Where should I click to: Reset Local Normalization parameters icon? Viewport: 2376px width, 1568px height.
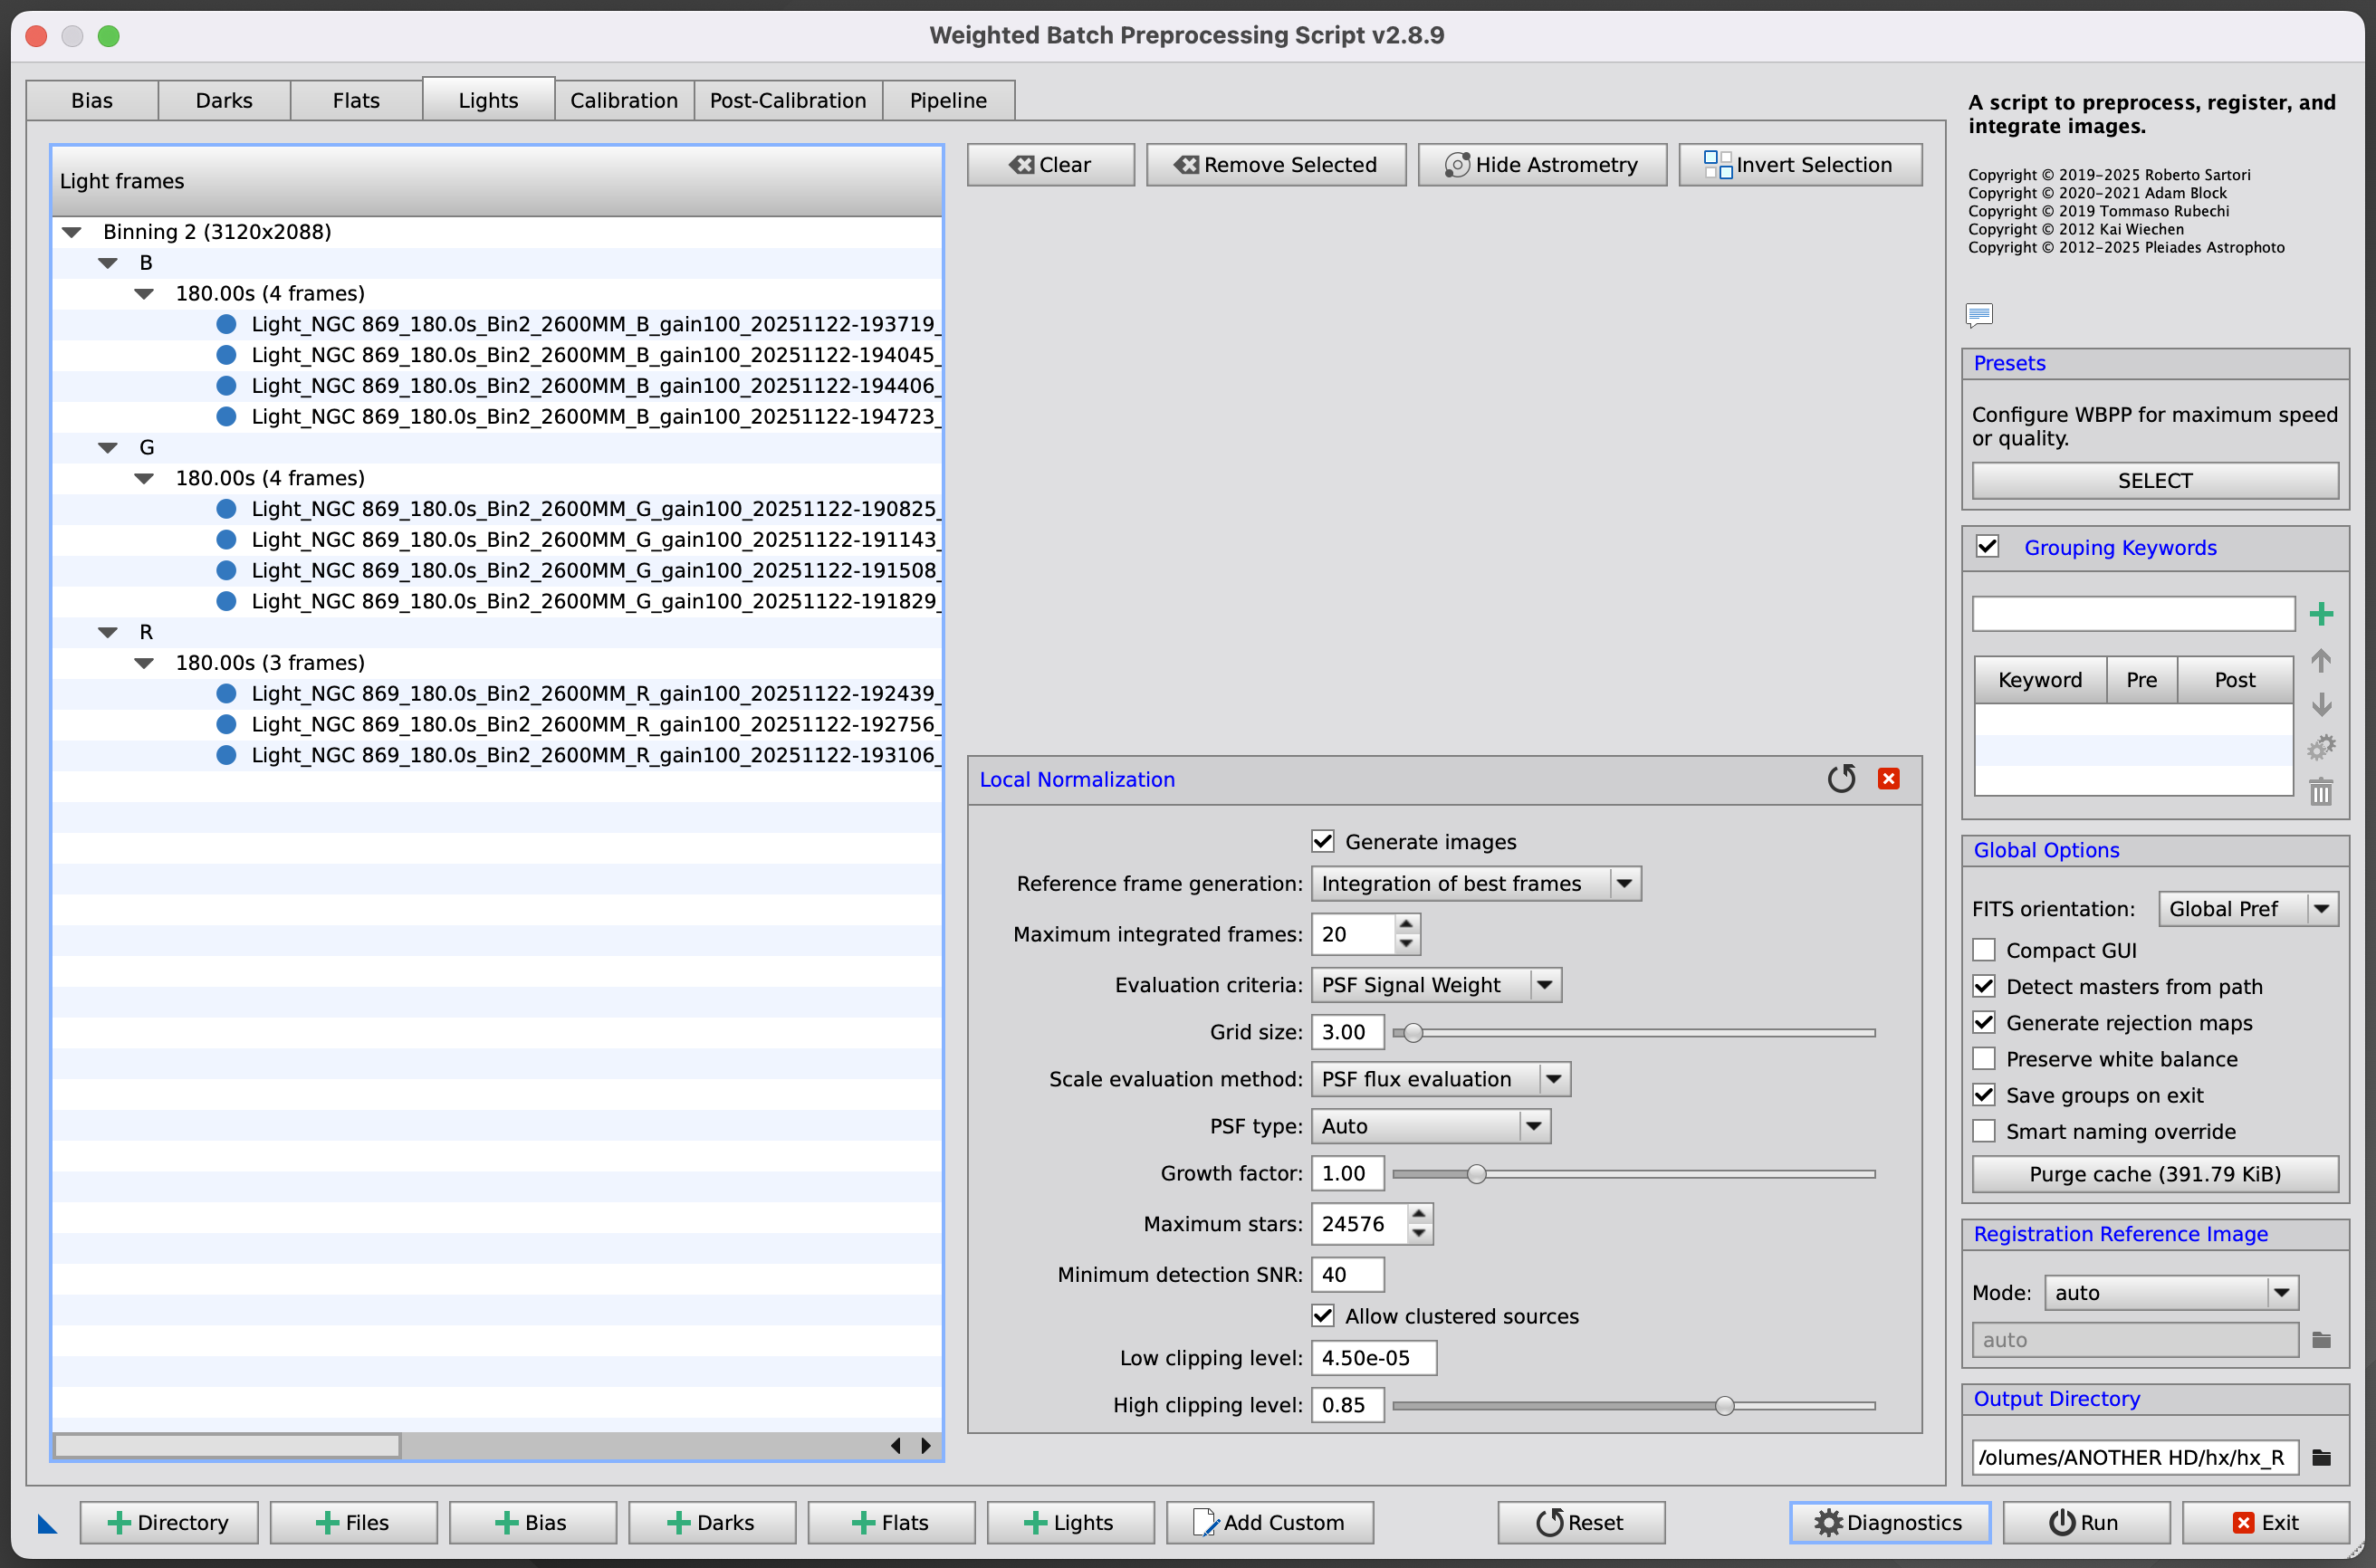(x=1841, y=779)
